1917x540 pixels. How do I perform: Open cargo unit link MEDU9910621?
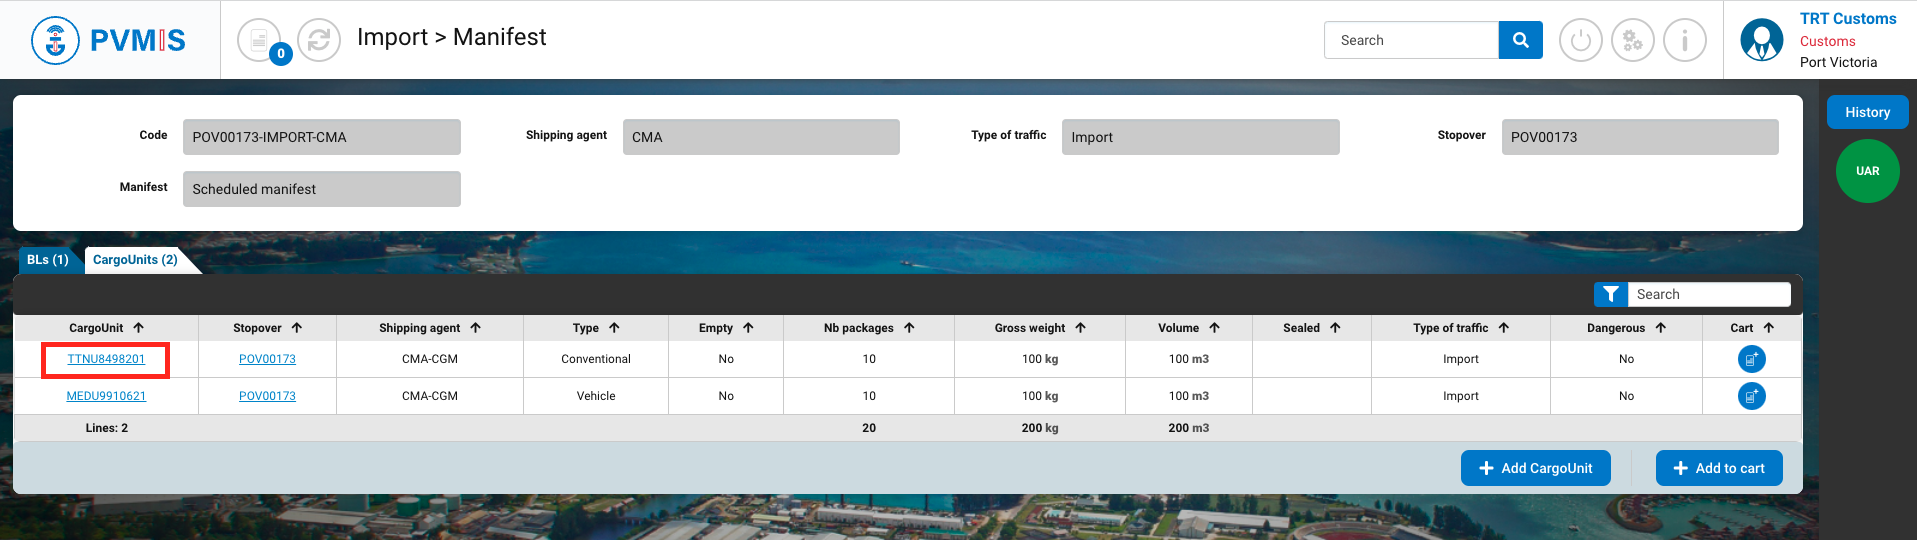[x=106, y=396]
